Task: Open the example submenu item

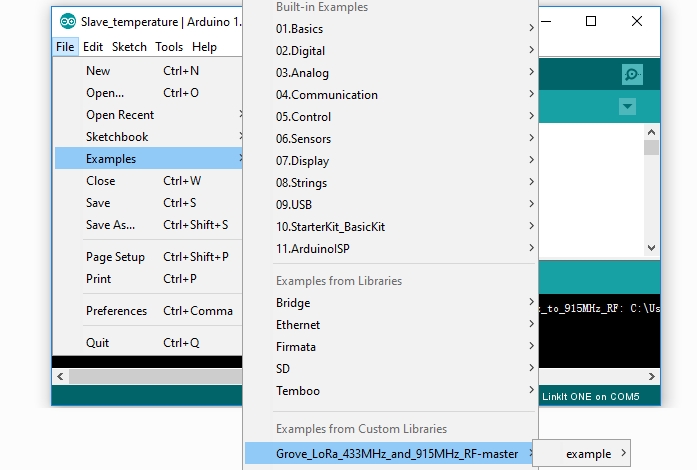Action: click(x=589, y=454)
